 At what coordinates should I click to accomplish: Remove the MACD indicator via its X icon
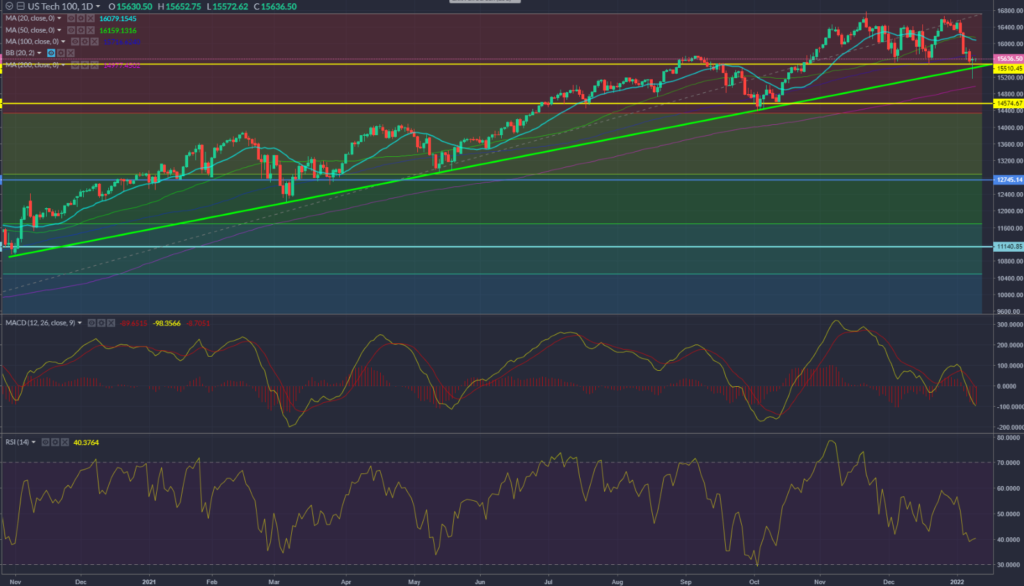click(111, 323)
